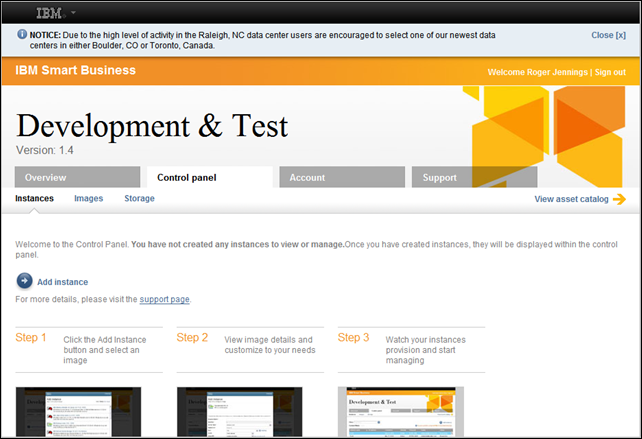Visit the support page link

tap(164, 299)
